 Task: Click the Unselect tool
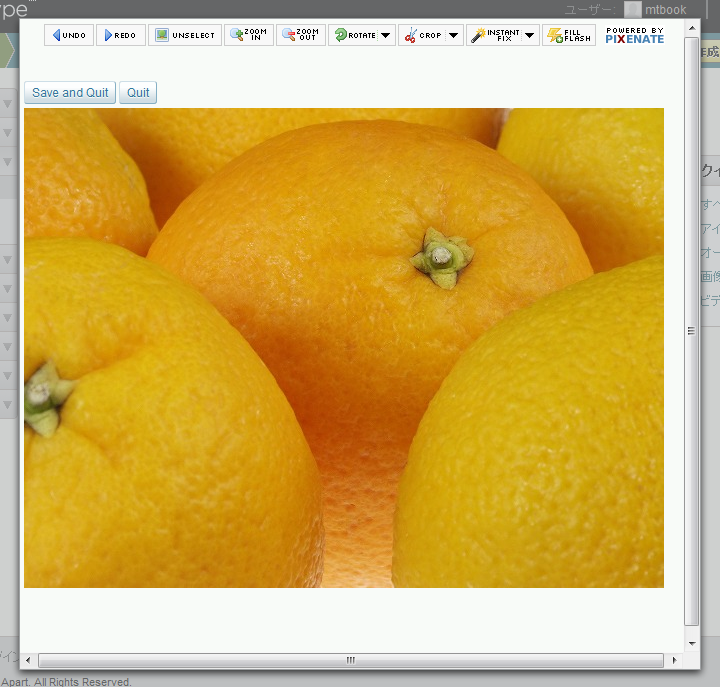coord(185,35)
